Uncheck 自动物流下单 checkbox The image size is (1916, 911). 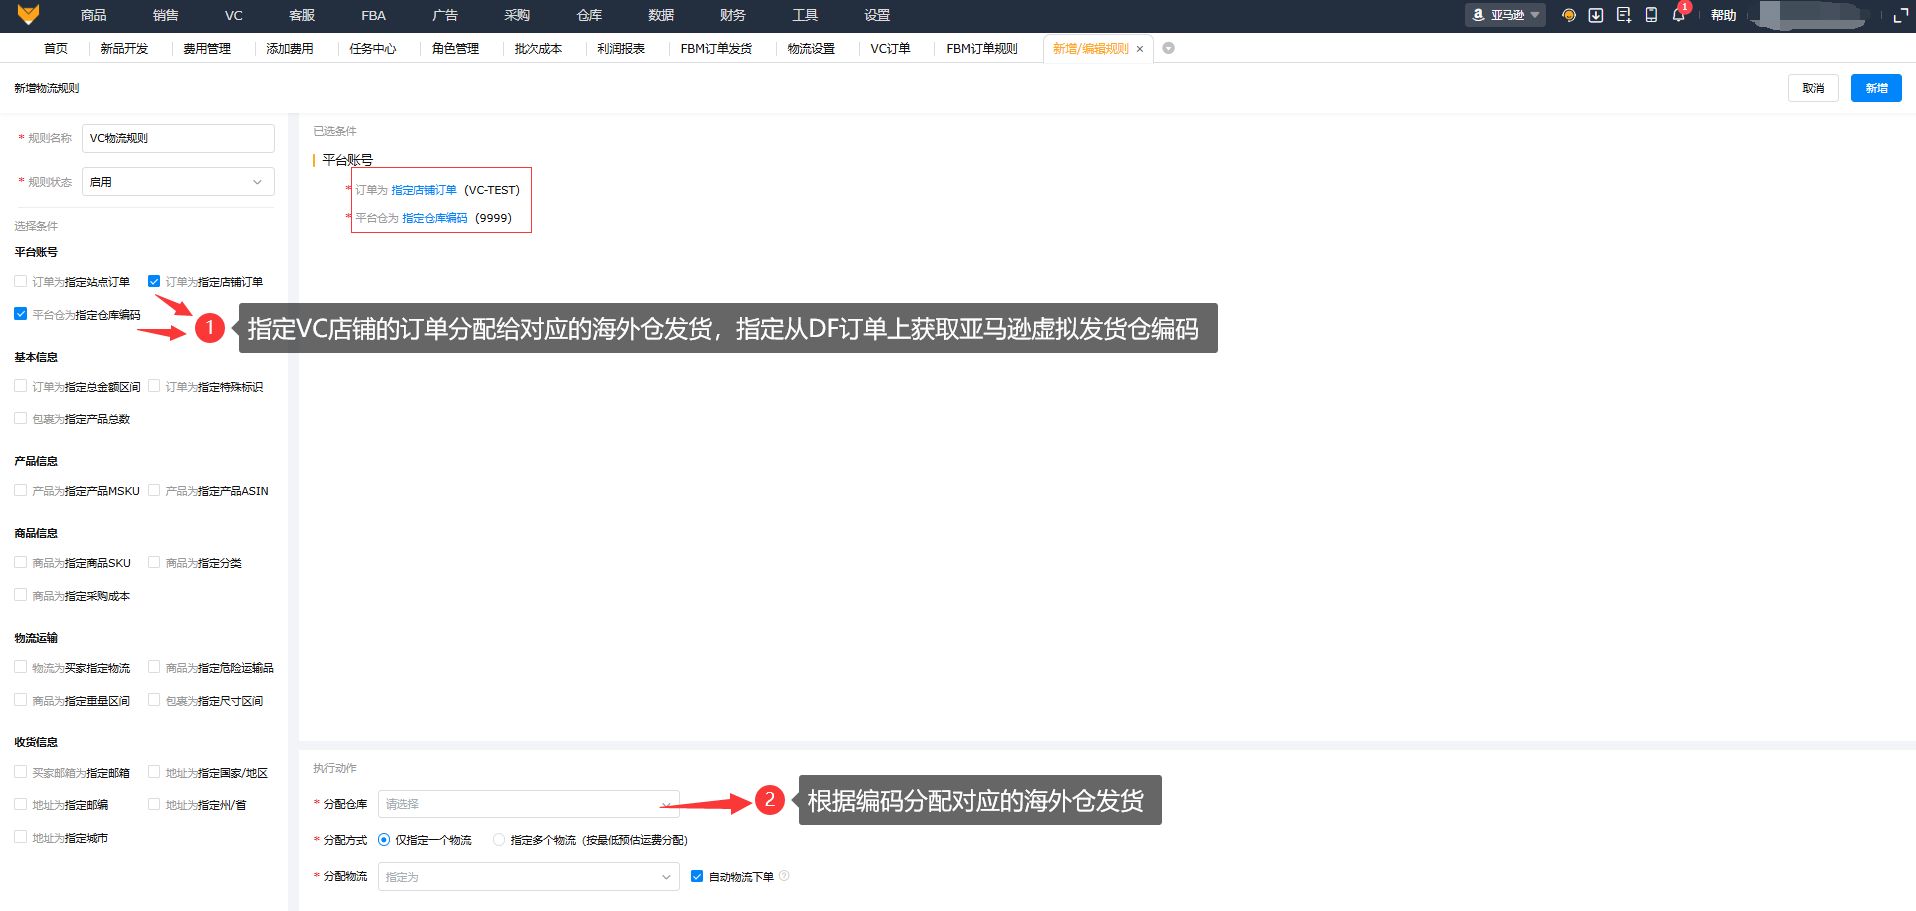(697, 876)
